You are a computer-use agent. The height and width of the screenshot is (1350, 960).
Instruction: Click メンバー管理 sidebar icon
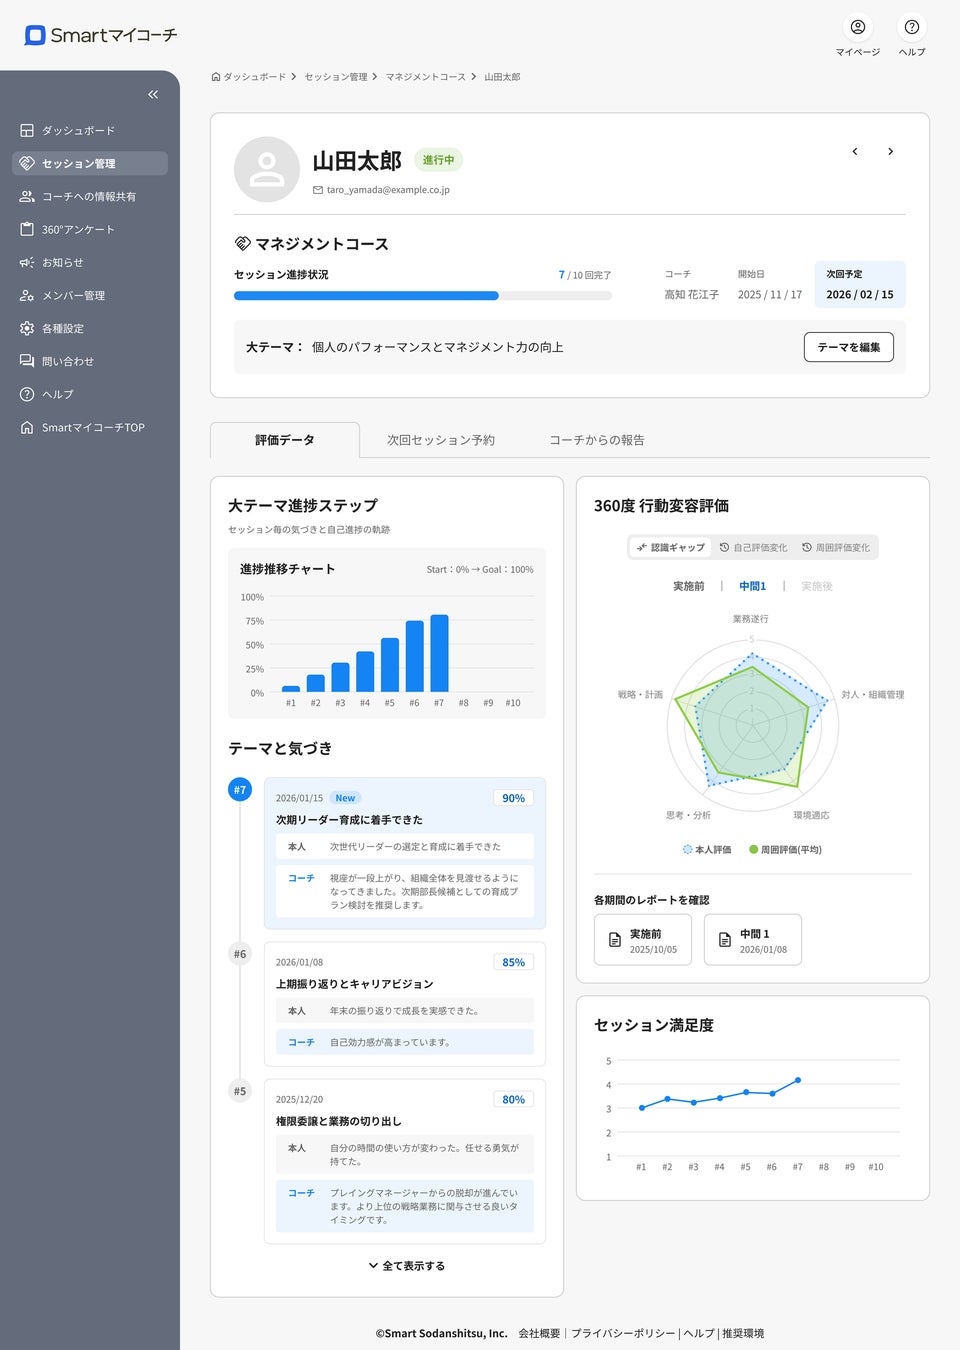tap(27, 295)
